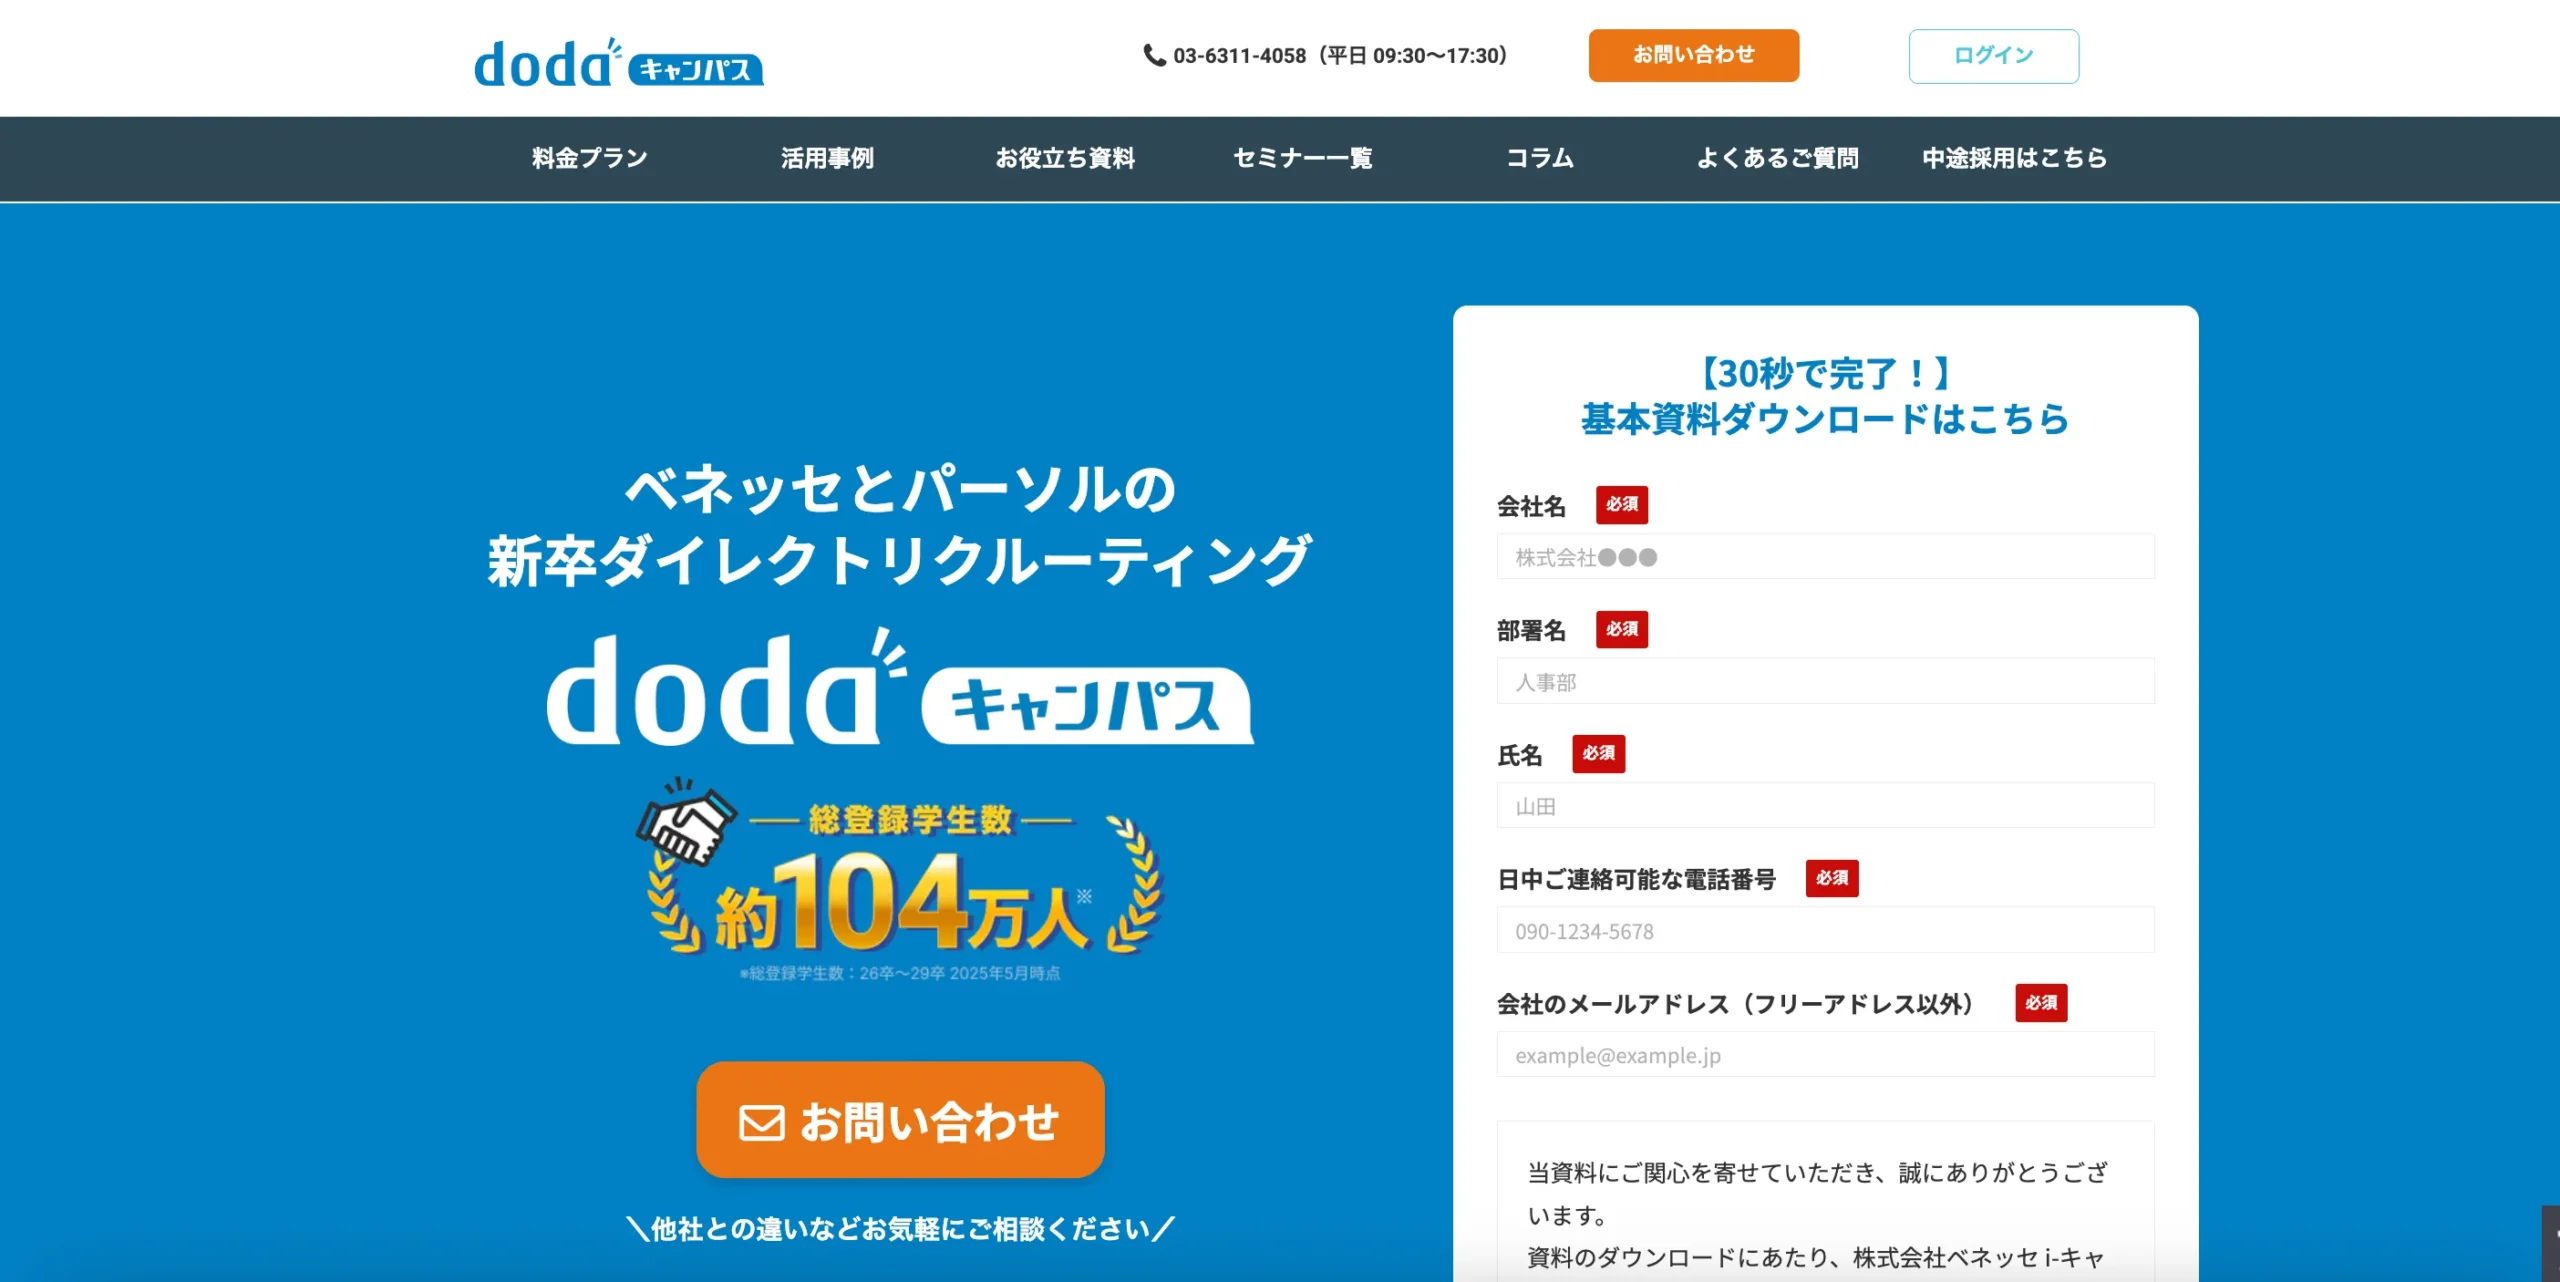The width and height of the screenshot is (2560, 1282).
Task: Click the phone number field with placeholder 090-1234-5678
Action: pos(1824,931)
